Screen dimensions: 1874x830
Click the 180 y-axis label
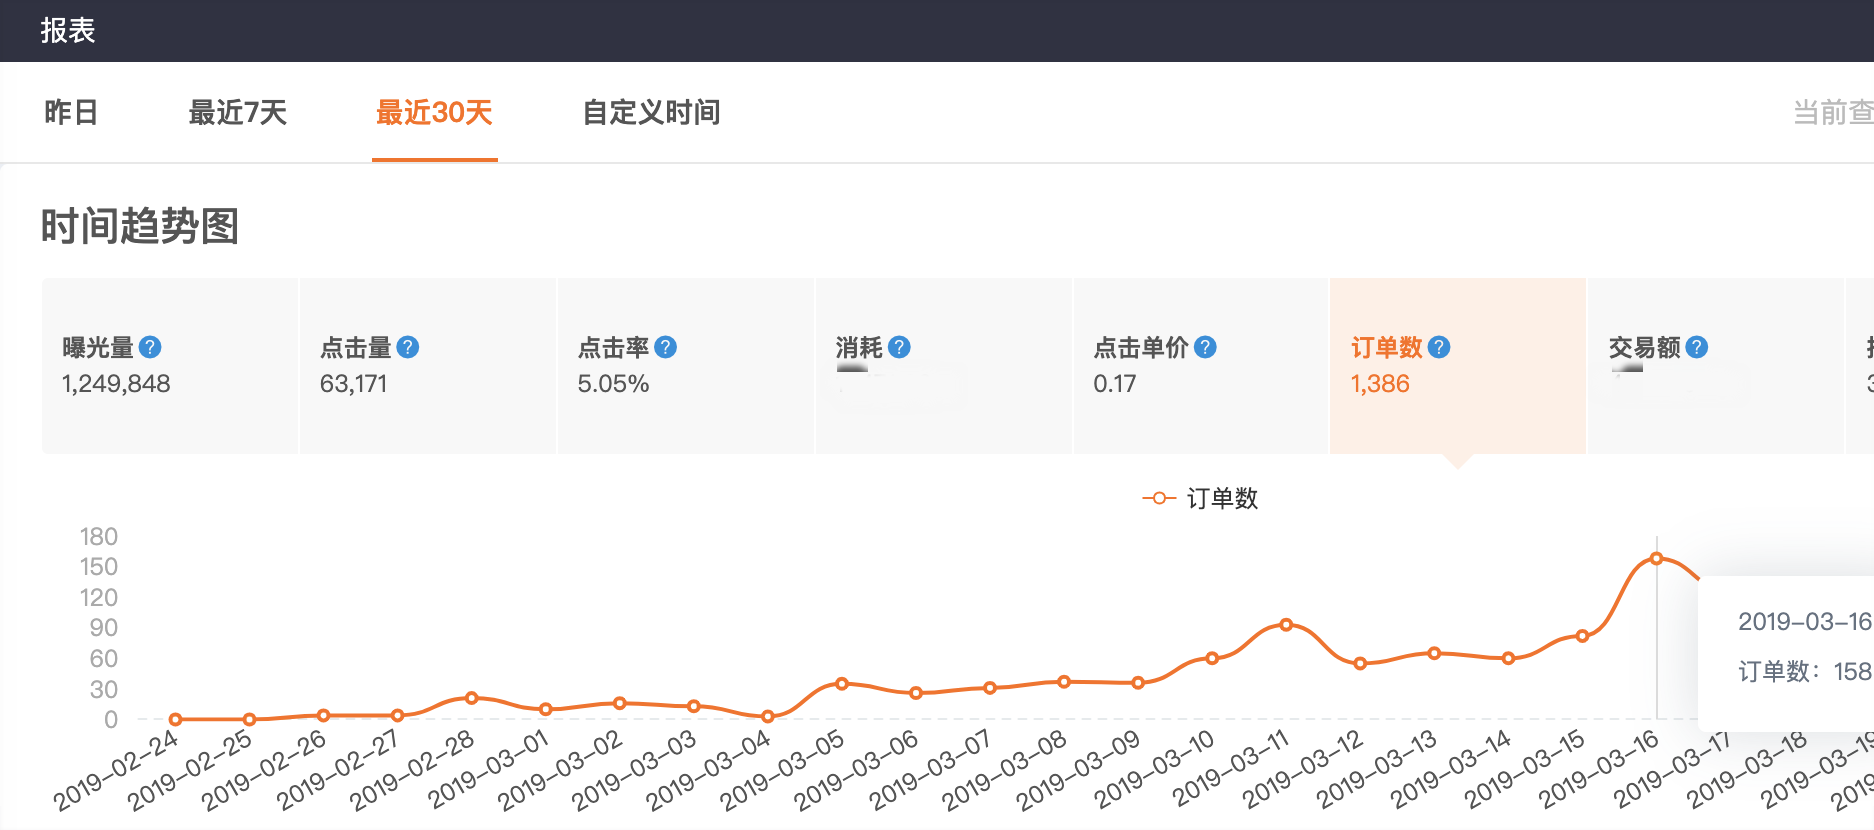(x=99, y=537)
